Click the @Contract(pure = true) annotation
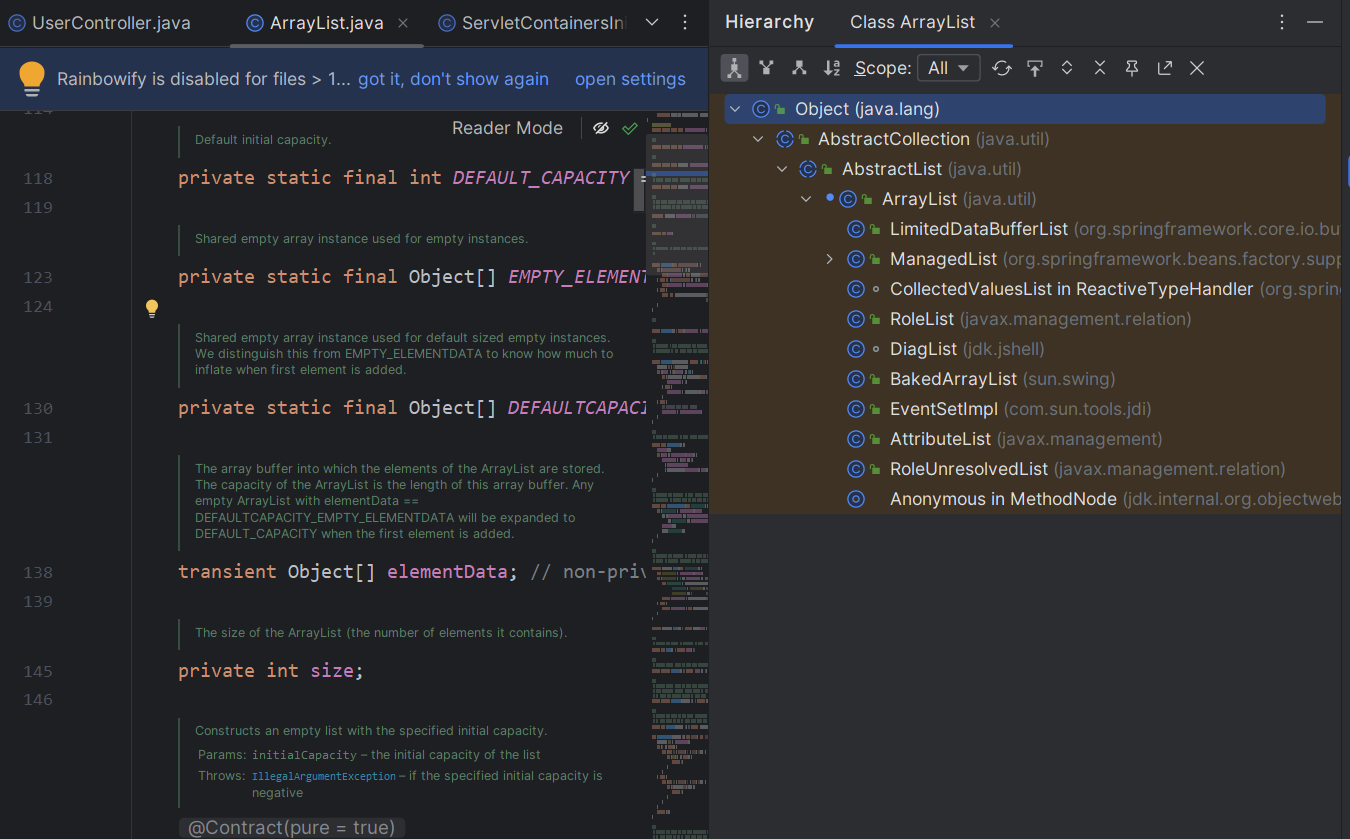The width and height of the screenshot is (1350, 839). [292, 828]
